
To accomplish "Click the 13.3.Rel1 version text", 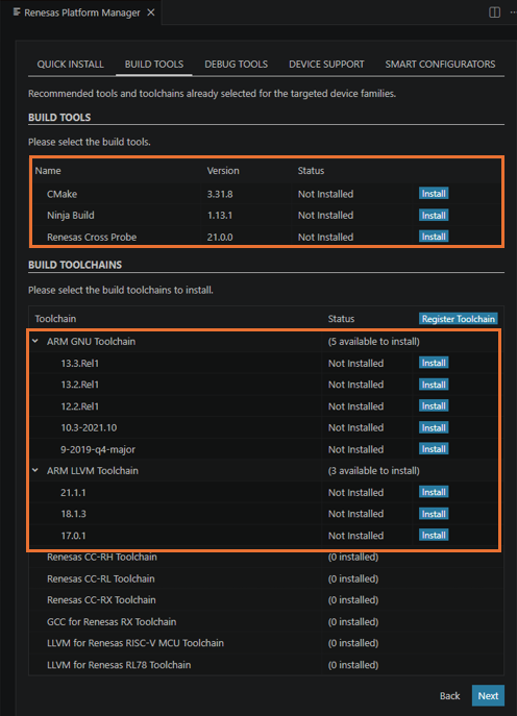I will coord(80,363).
